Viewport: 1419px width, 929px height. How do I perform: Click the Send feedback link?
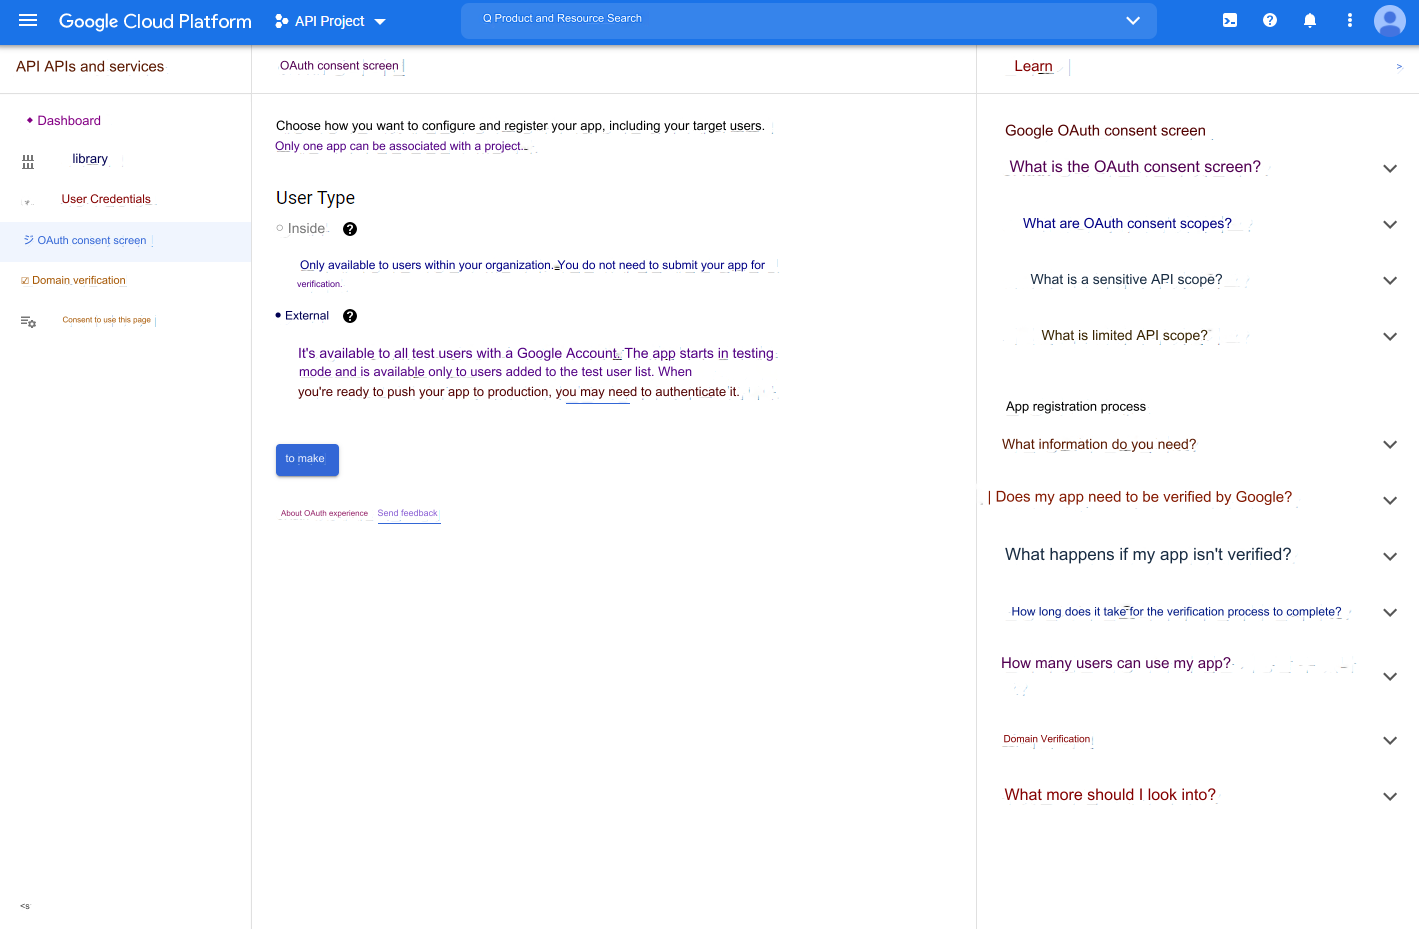tap(408, 513)
